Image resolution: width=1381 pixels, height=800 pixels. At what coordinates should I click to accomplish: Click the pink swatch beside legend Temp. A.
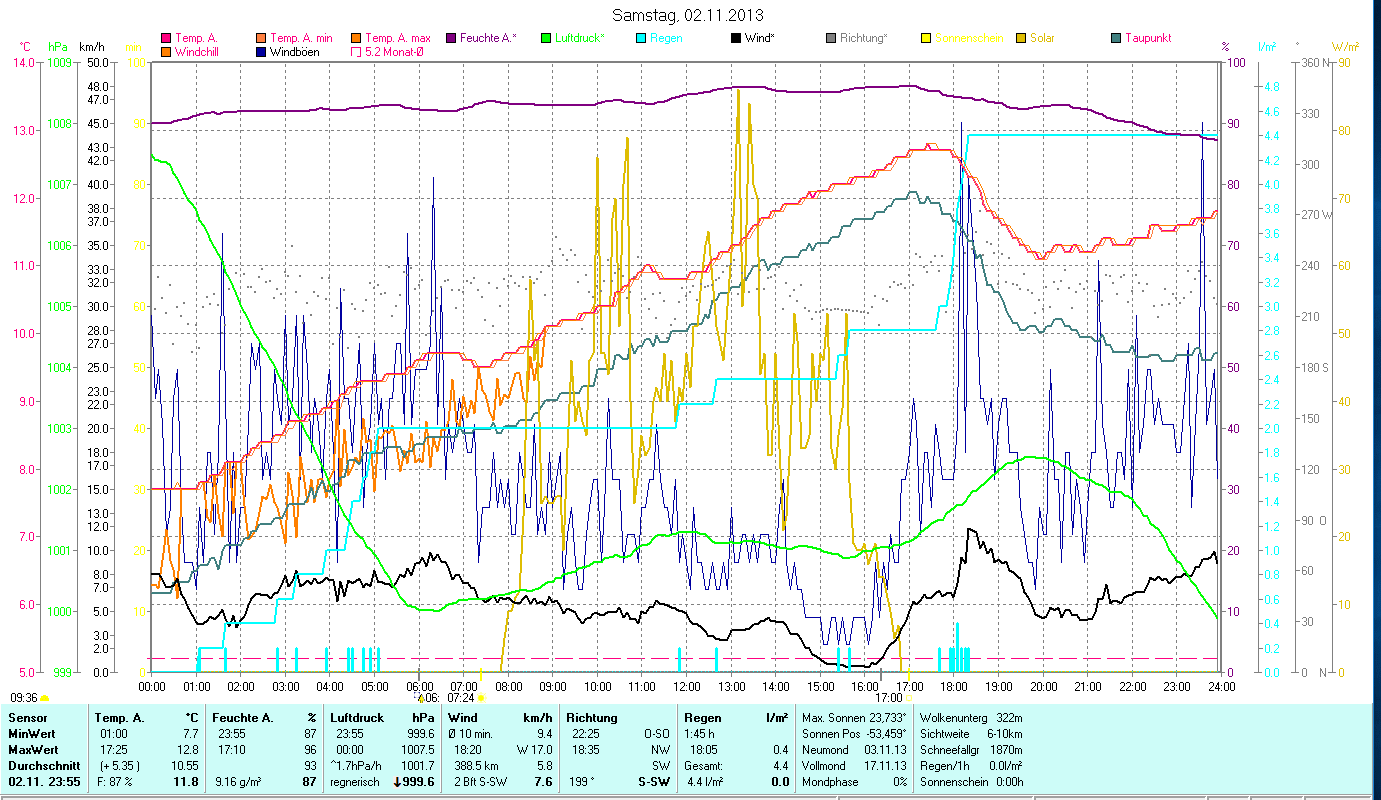(166, 38)
